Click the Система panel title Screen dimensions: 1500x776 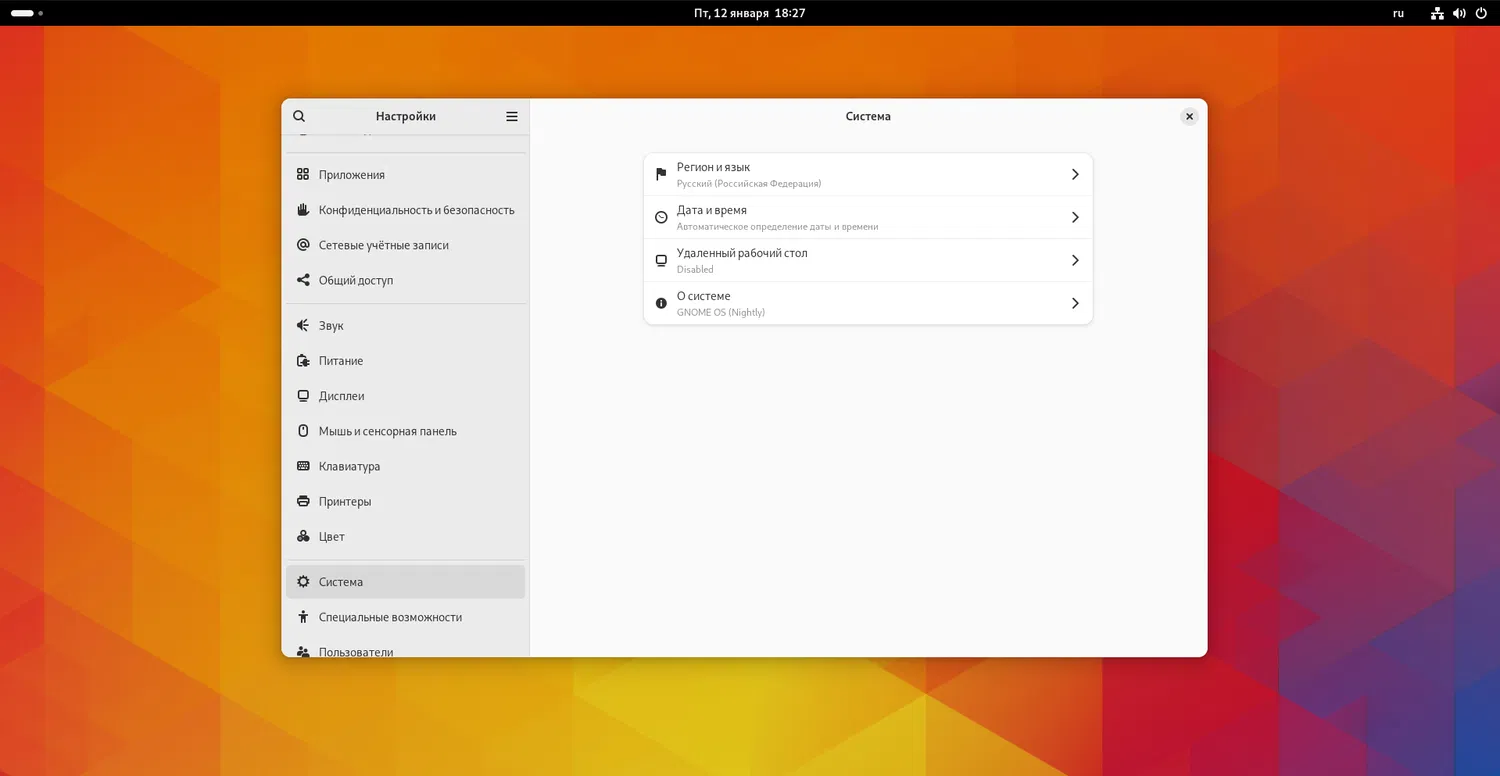(x=868, y=116)
